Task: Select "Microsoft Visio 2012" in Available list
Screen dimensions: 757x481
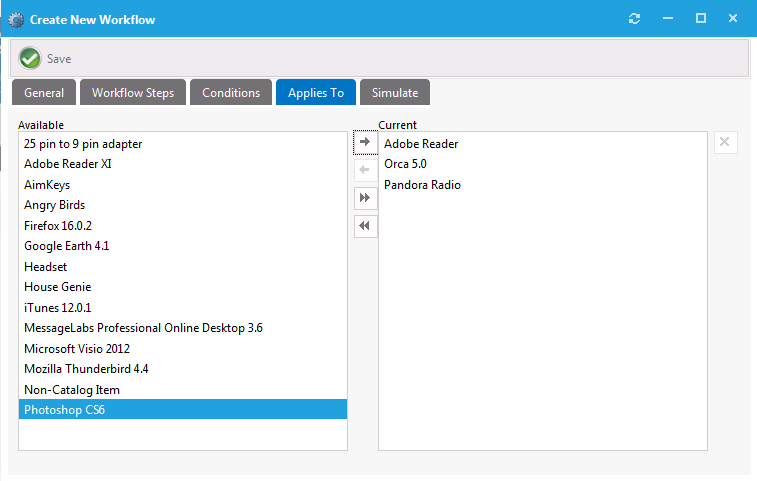Action: tap(182, 349)
